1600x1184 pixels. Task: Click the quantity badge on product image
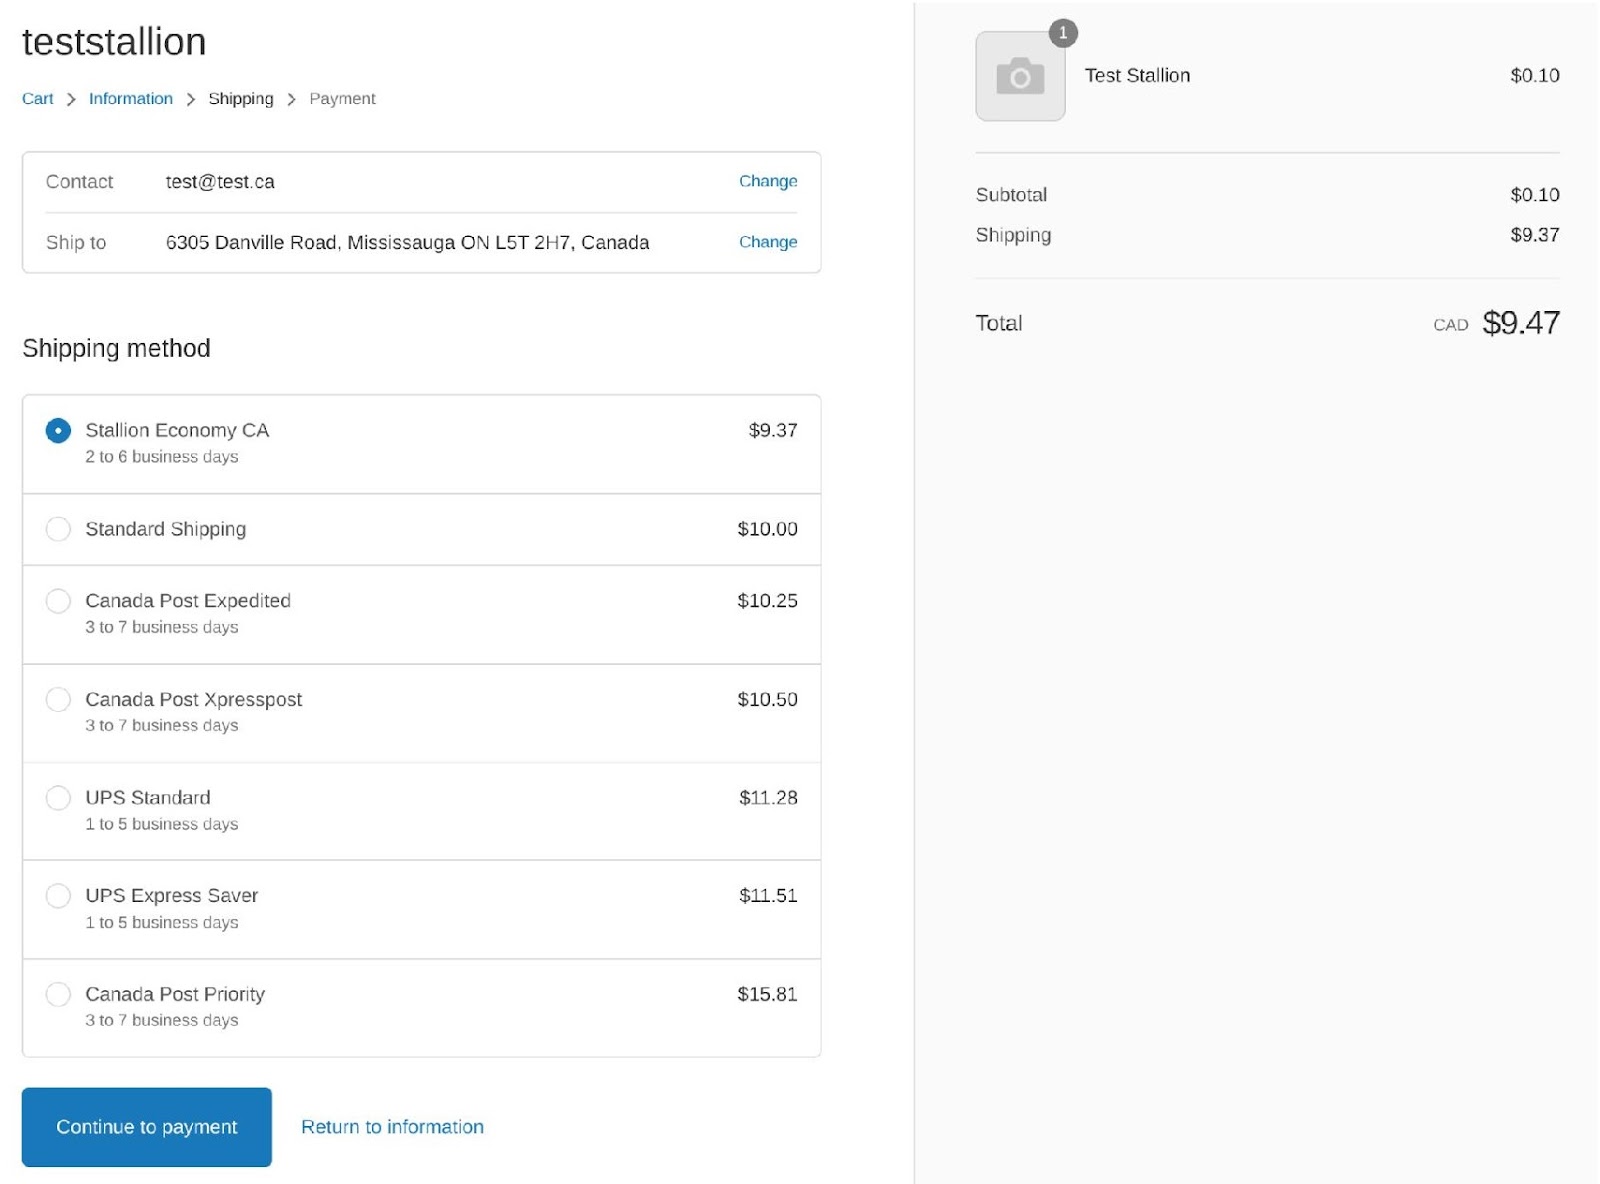[1062, 33]
